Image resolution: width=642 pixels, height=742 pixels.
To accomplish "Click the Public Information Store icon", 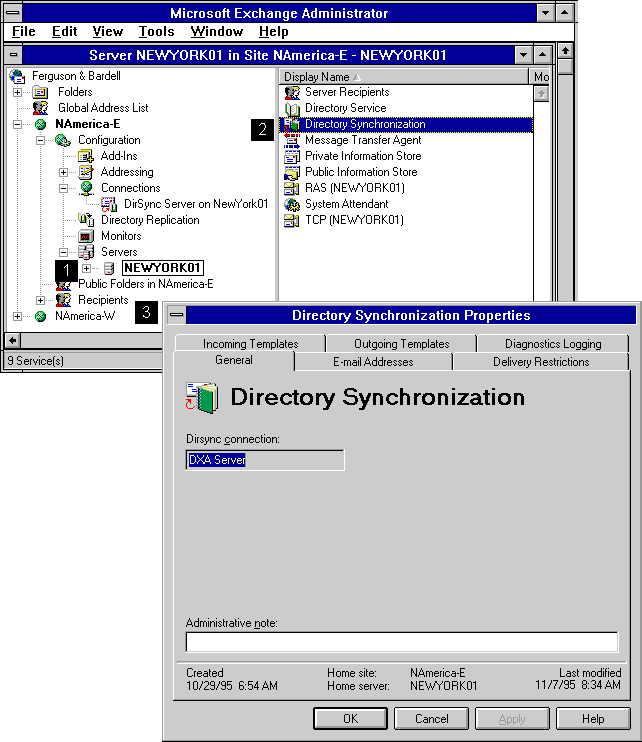I will tap(292, 172).
